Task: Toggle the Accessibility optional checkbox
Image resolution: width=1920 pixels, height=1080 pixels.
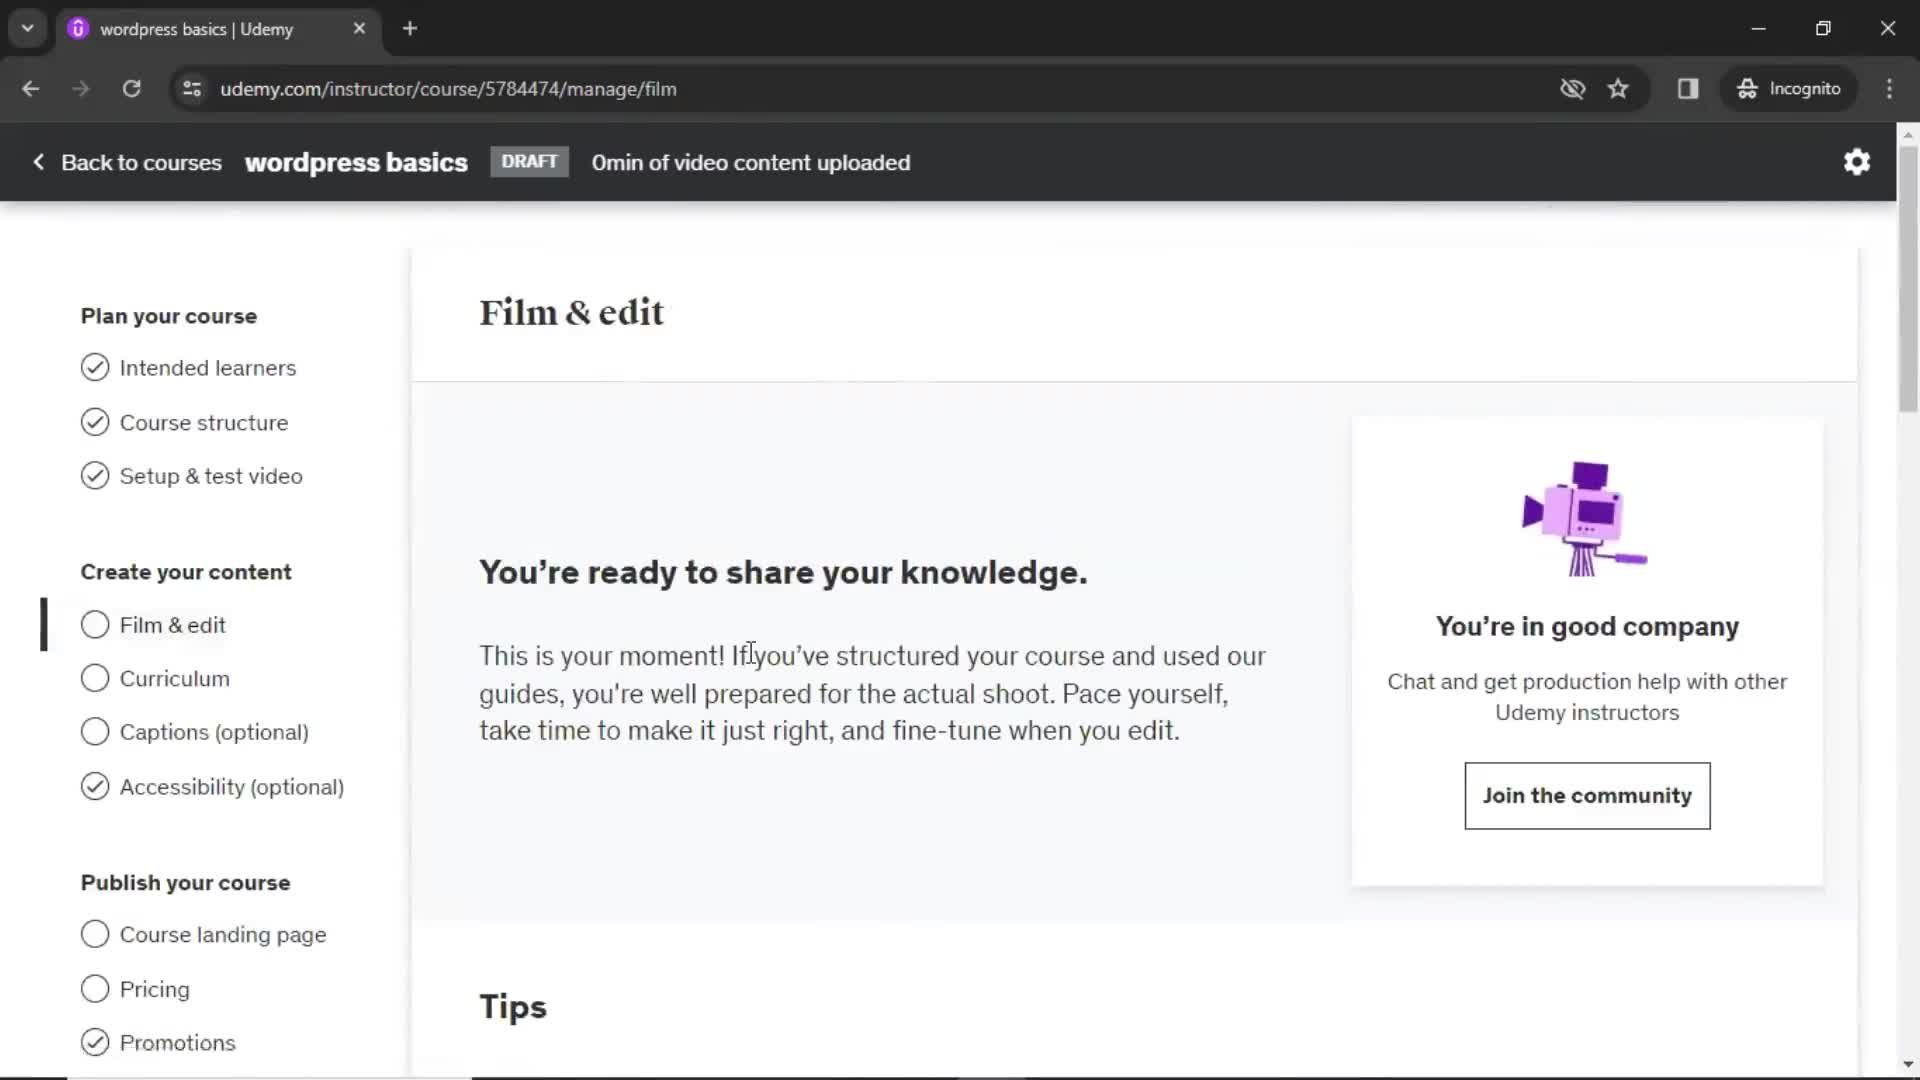Action: click(x=95, y=786)
